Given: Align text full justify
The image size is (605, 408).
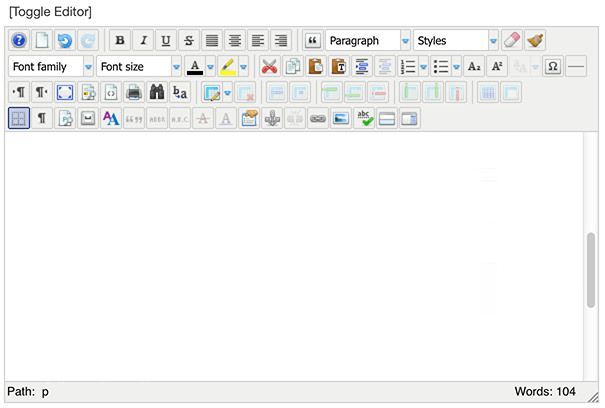Looking at the screenshot, I should click(x=212, y=40).
